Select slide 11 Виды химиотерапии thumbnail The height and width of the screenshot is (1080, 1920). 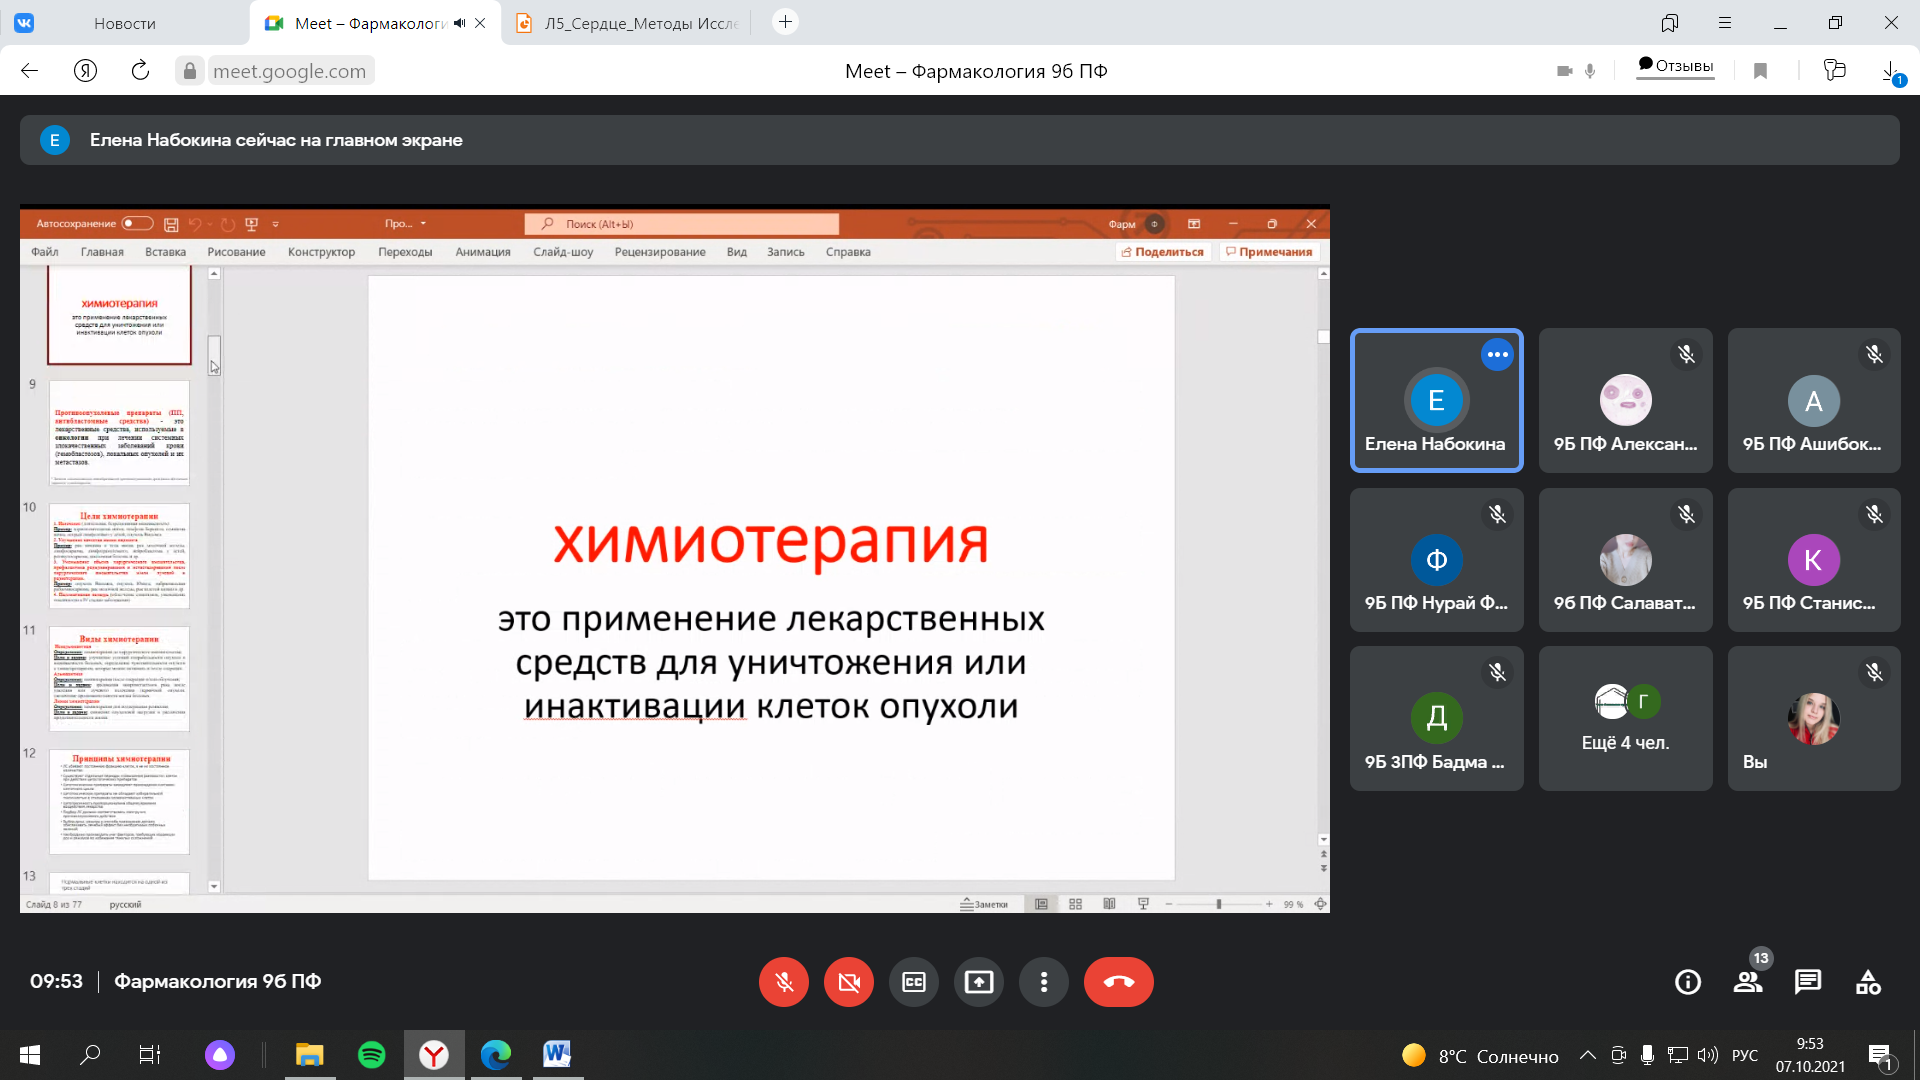119,679
